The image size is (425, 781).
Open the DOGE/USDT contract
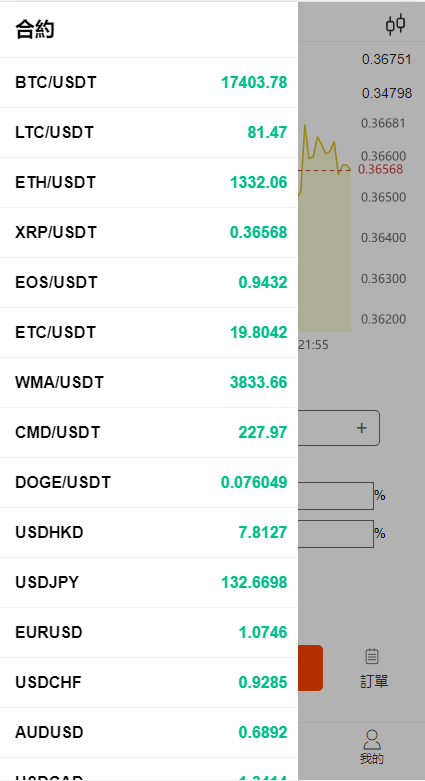149,483
